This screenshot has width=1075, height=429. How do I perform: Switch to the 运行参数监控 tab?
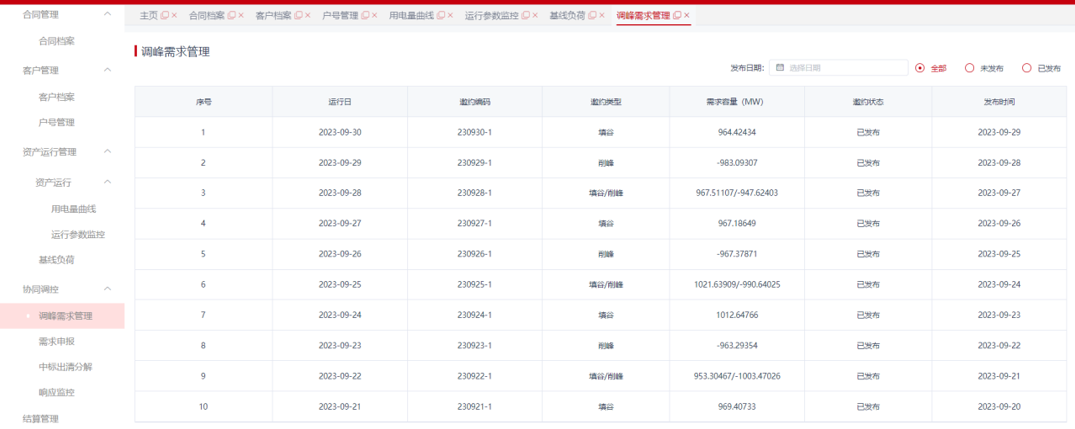492,15
